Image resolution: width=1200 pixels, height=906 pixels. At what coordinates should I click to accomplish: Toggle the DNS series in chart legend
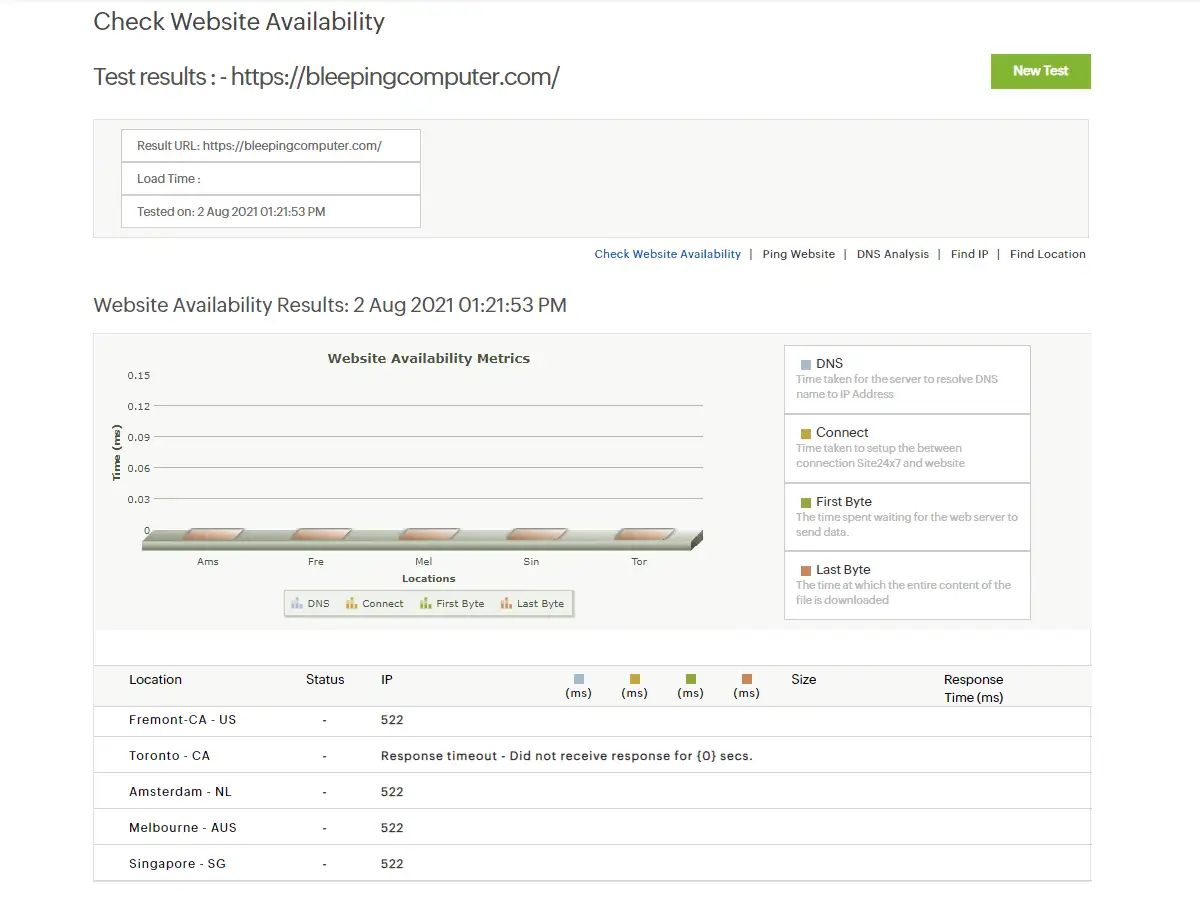(310, 604)
